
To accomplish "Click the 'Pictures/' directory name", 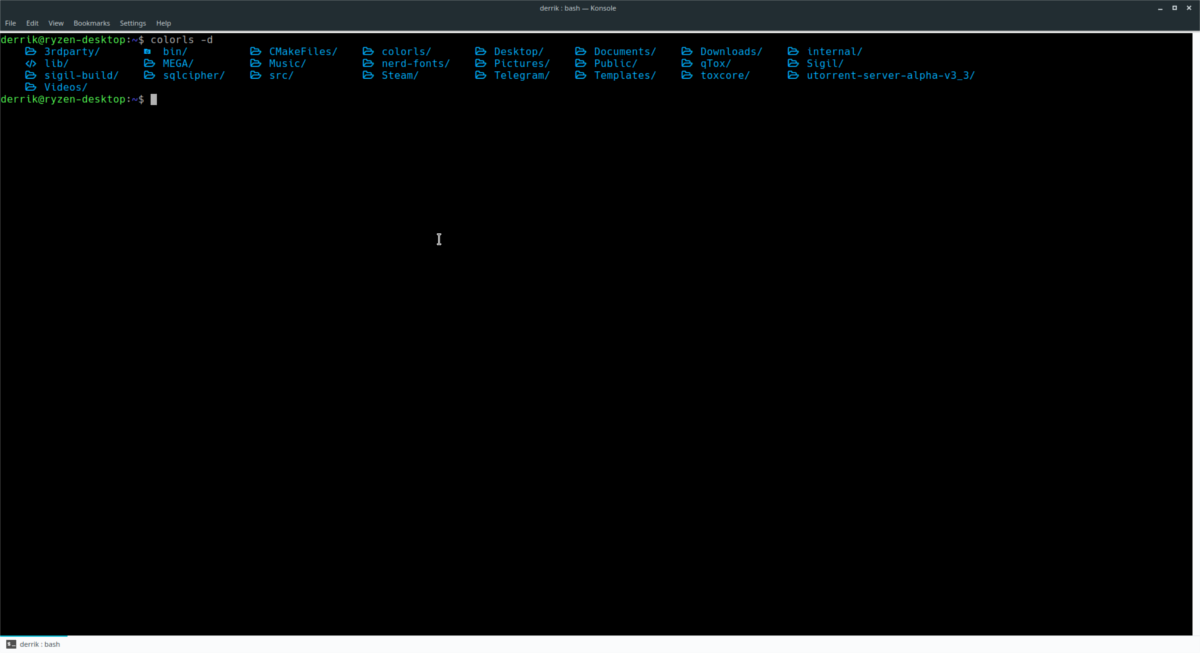I will [x=522, y=64].
